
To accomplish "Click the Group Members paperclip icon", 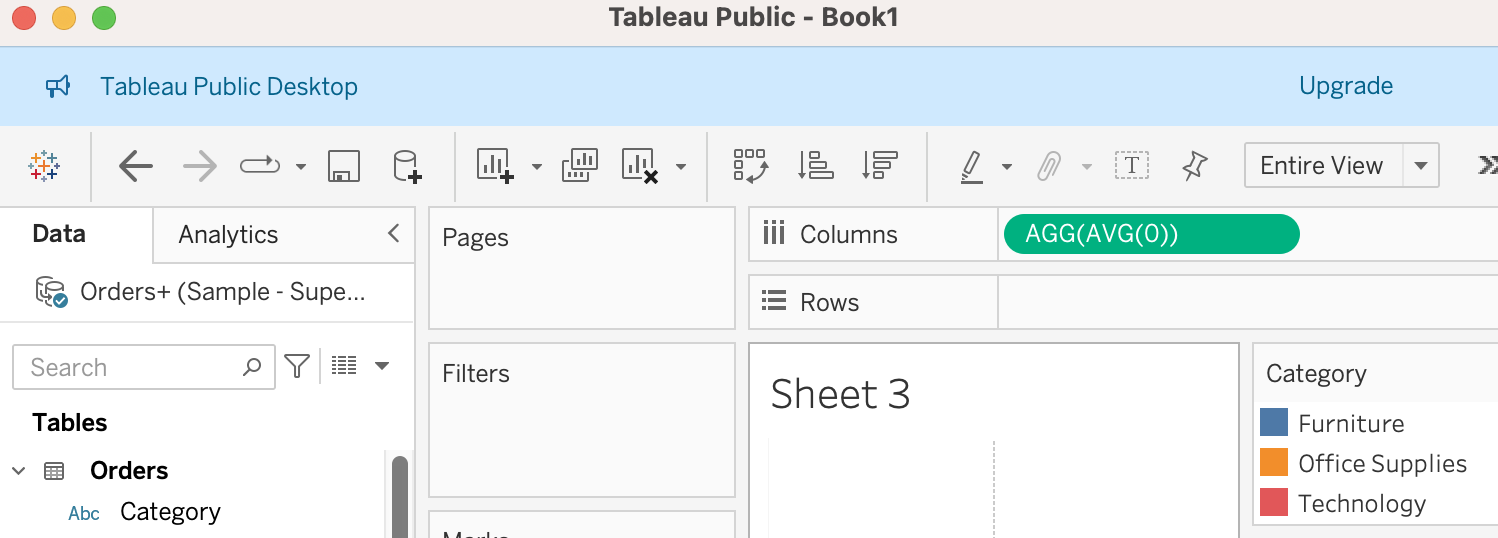I will (x=1048, y=166).
